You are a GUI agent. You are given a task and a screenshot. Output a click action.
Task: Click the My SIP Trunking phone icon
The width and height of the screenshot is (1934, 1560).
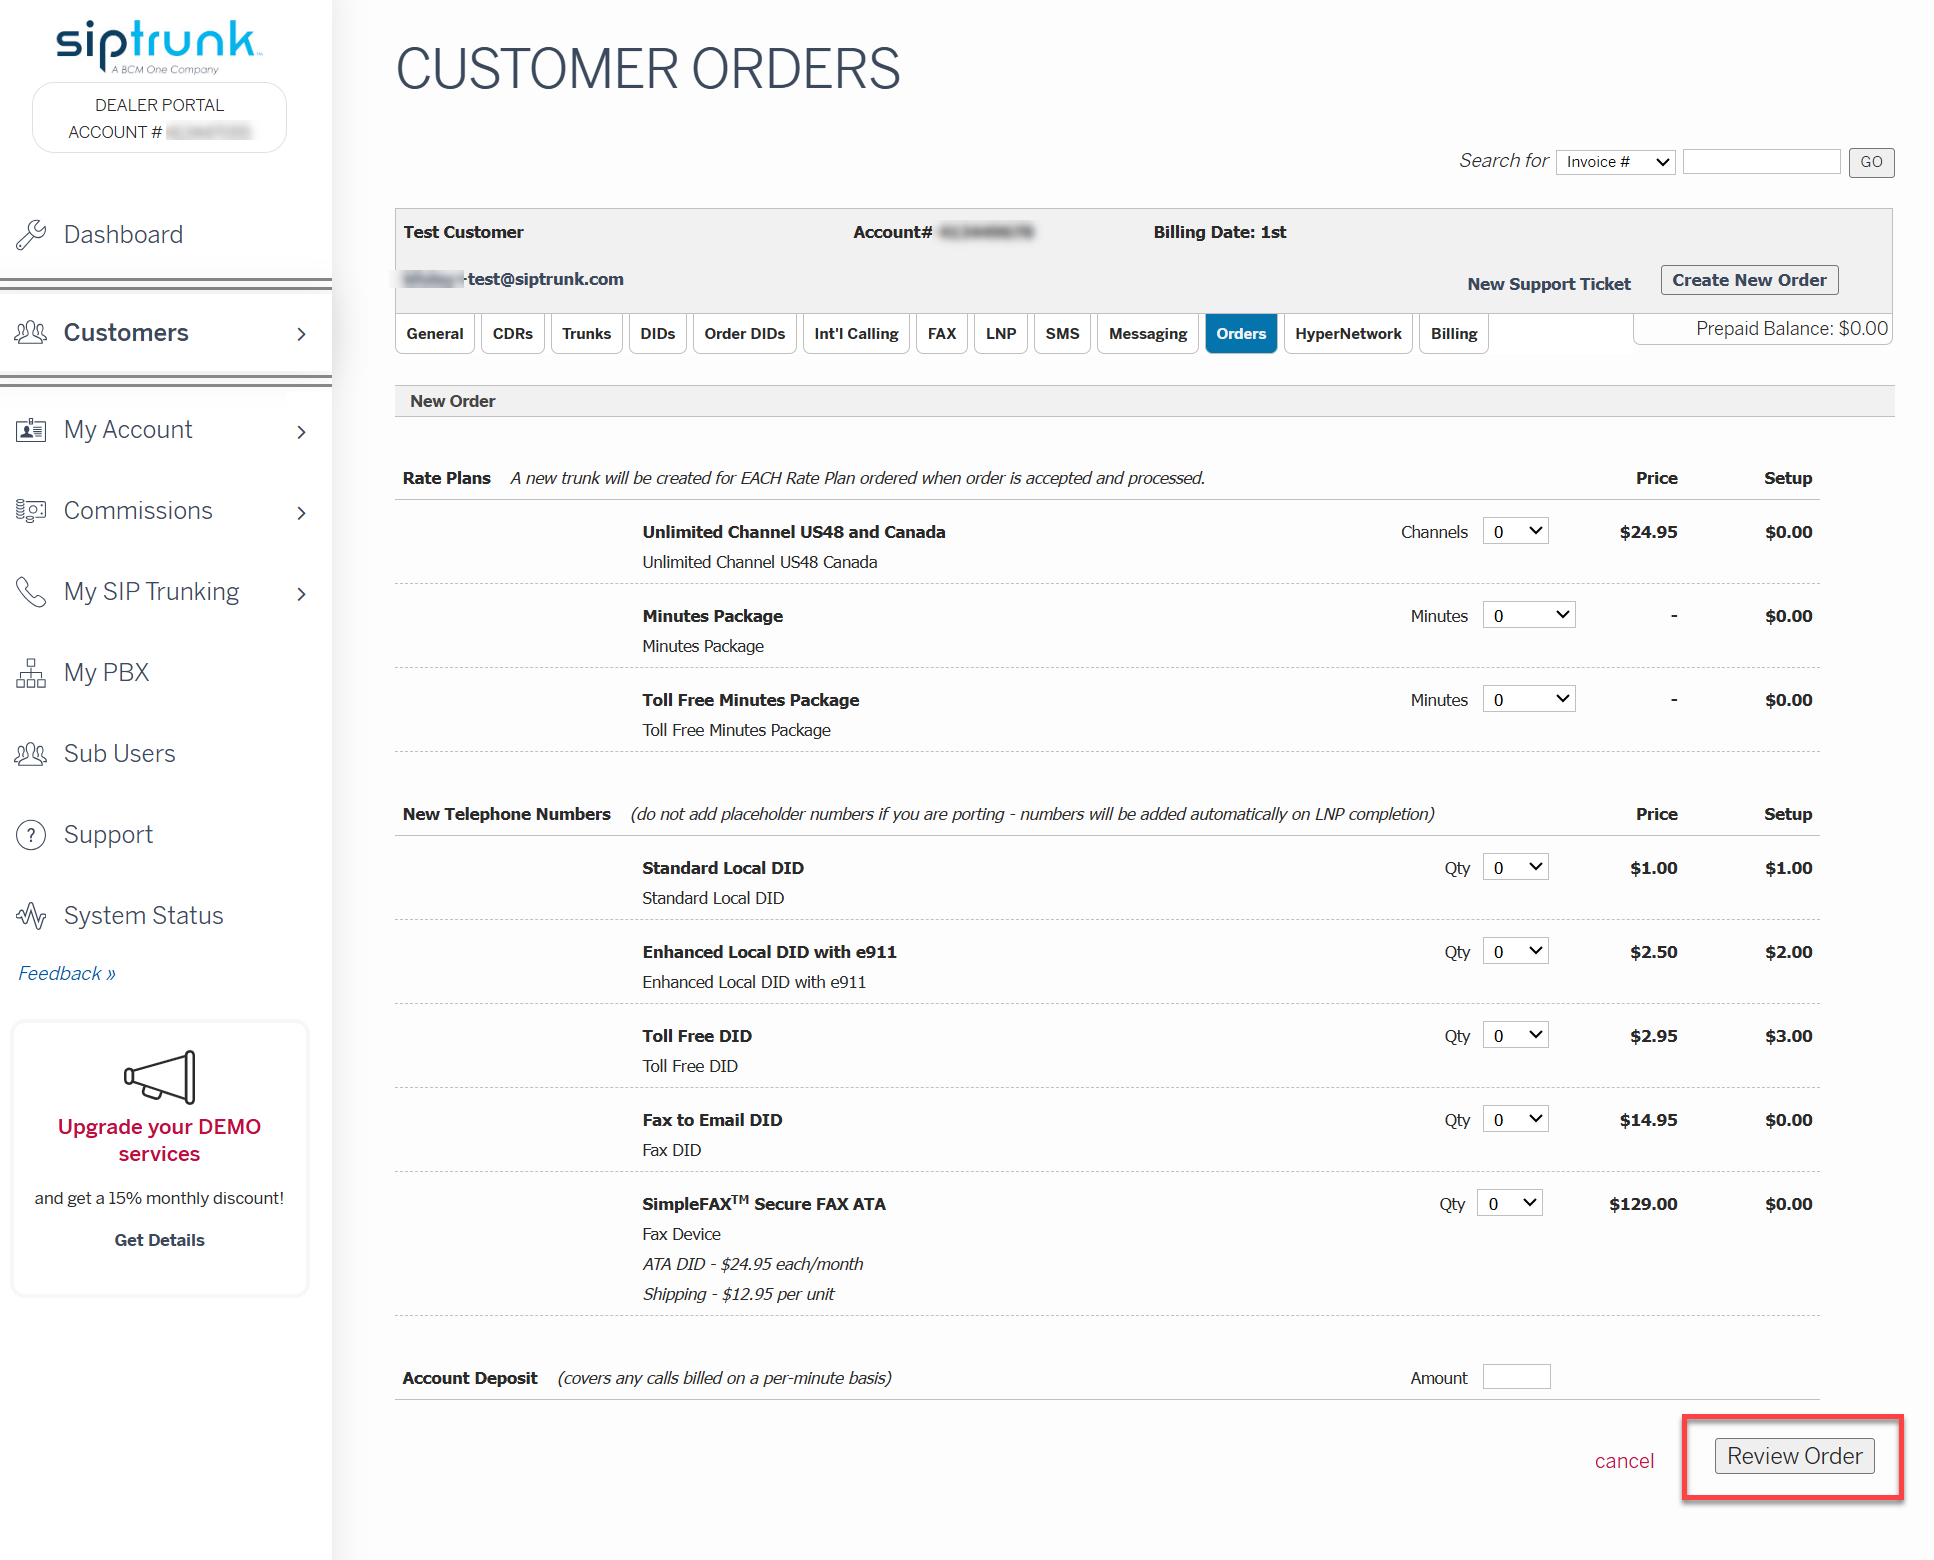tap(31, 592)
